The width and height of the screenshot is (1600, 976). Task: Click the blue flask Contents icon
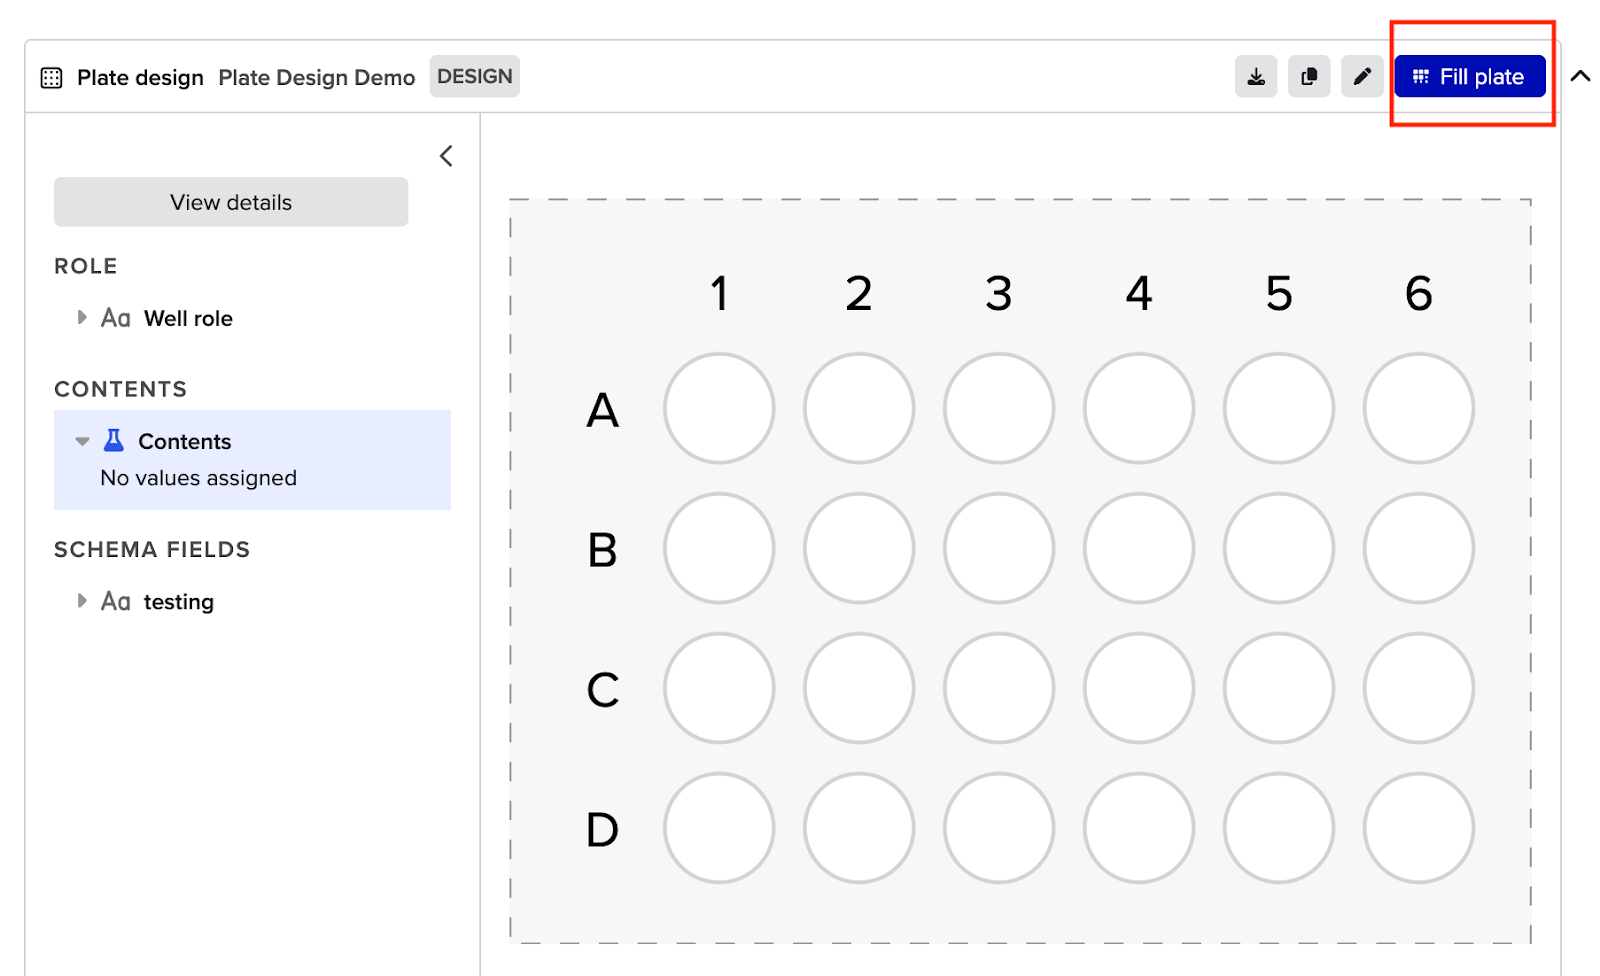[x=114, y=440]
